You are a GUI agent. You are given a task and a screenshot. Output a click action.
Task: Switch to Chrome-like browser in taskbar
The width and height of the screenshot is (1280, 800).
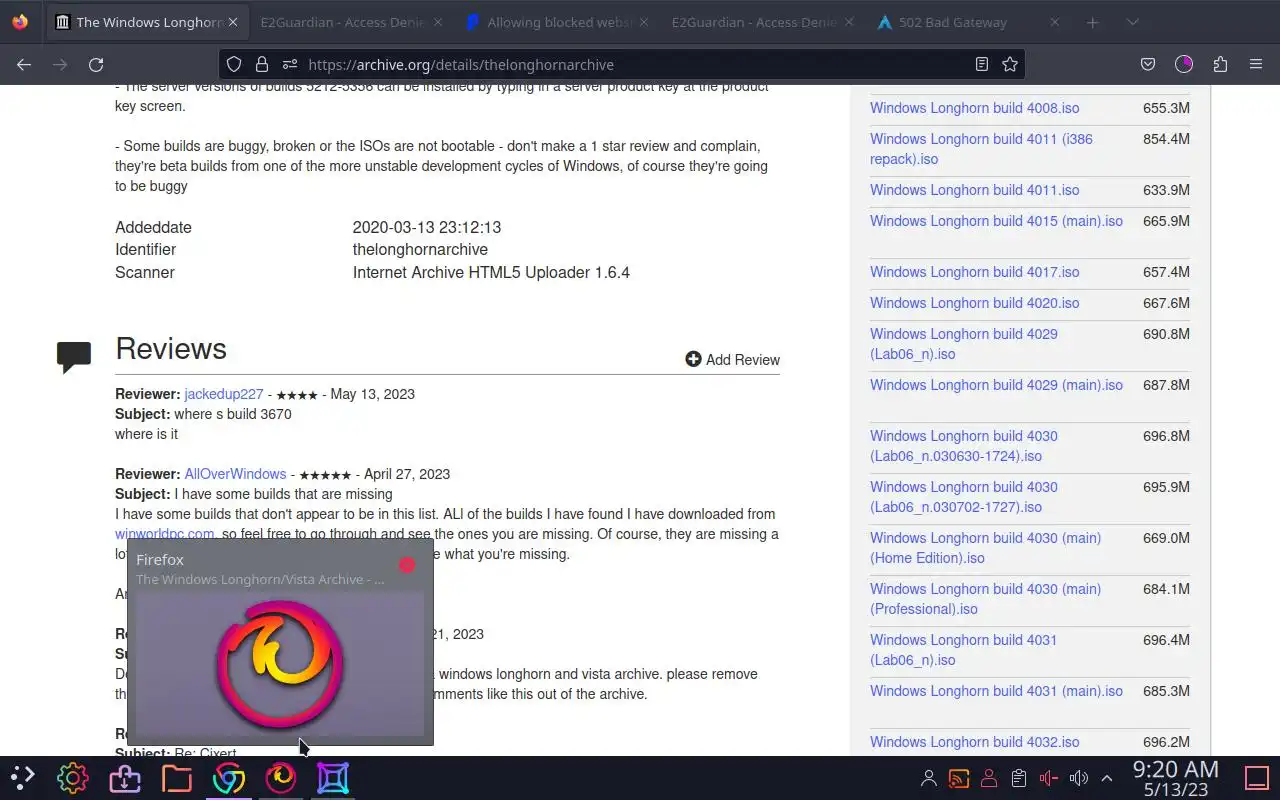(229, 778)
